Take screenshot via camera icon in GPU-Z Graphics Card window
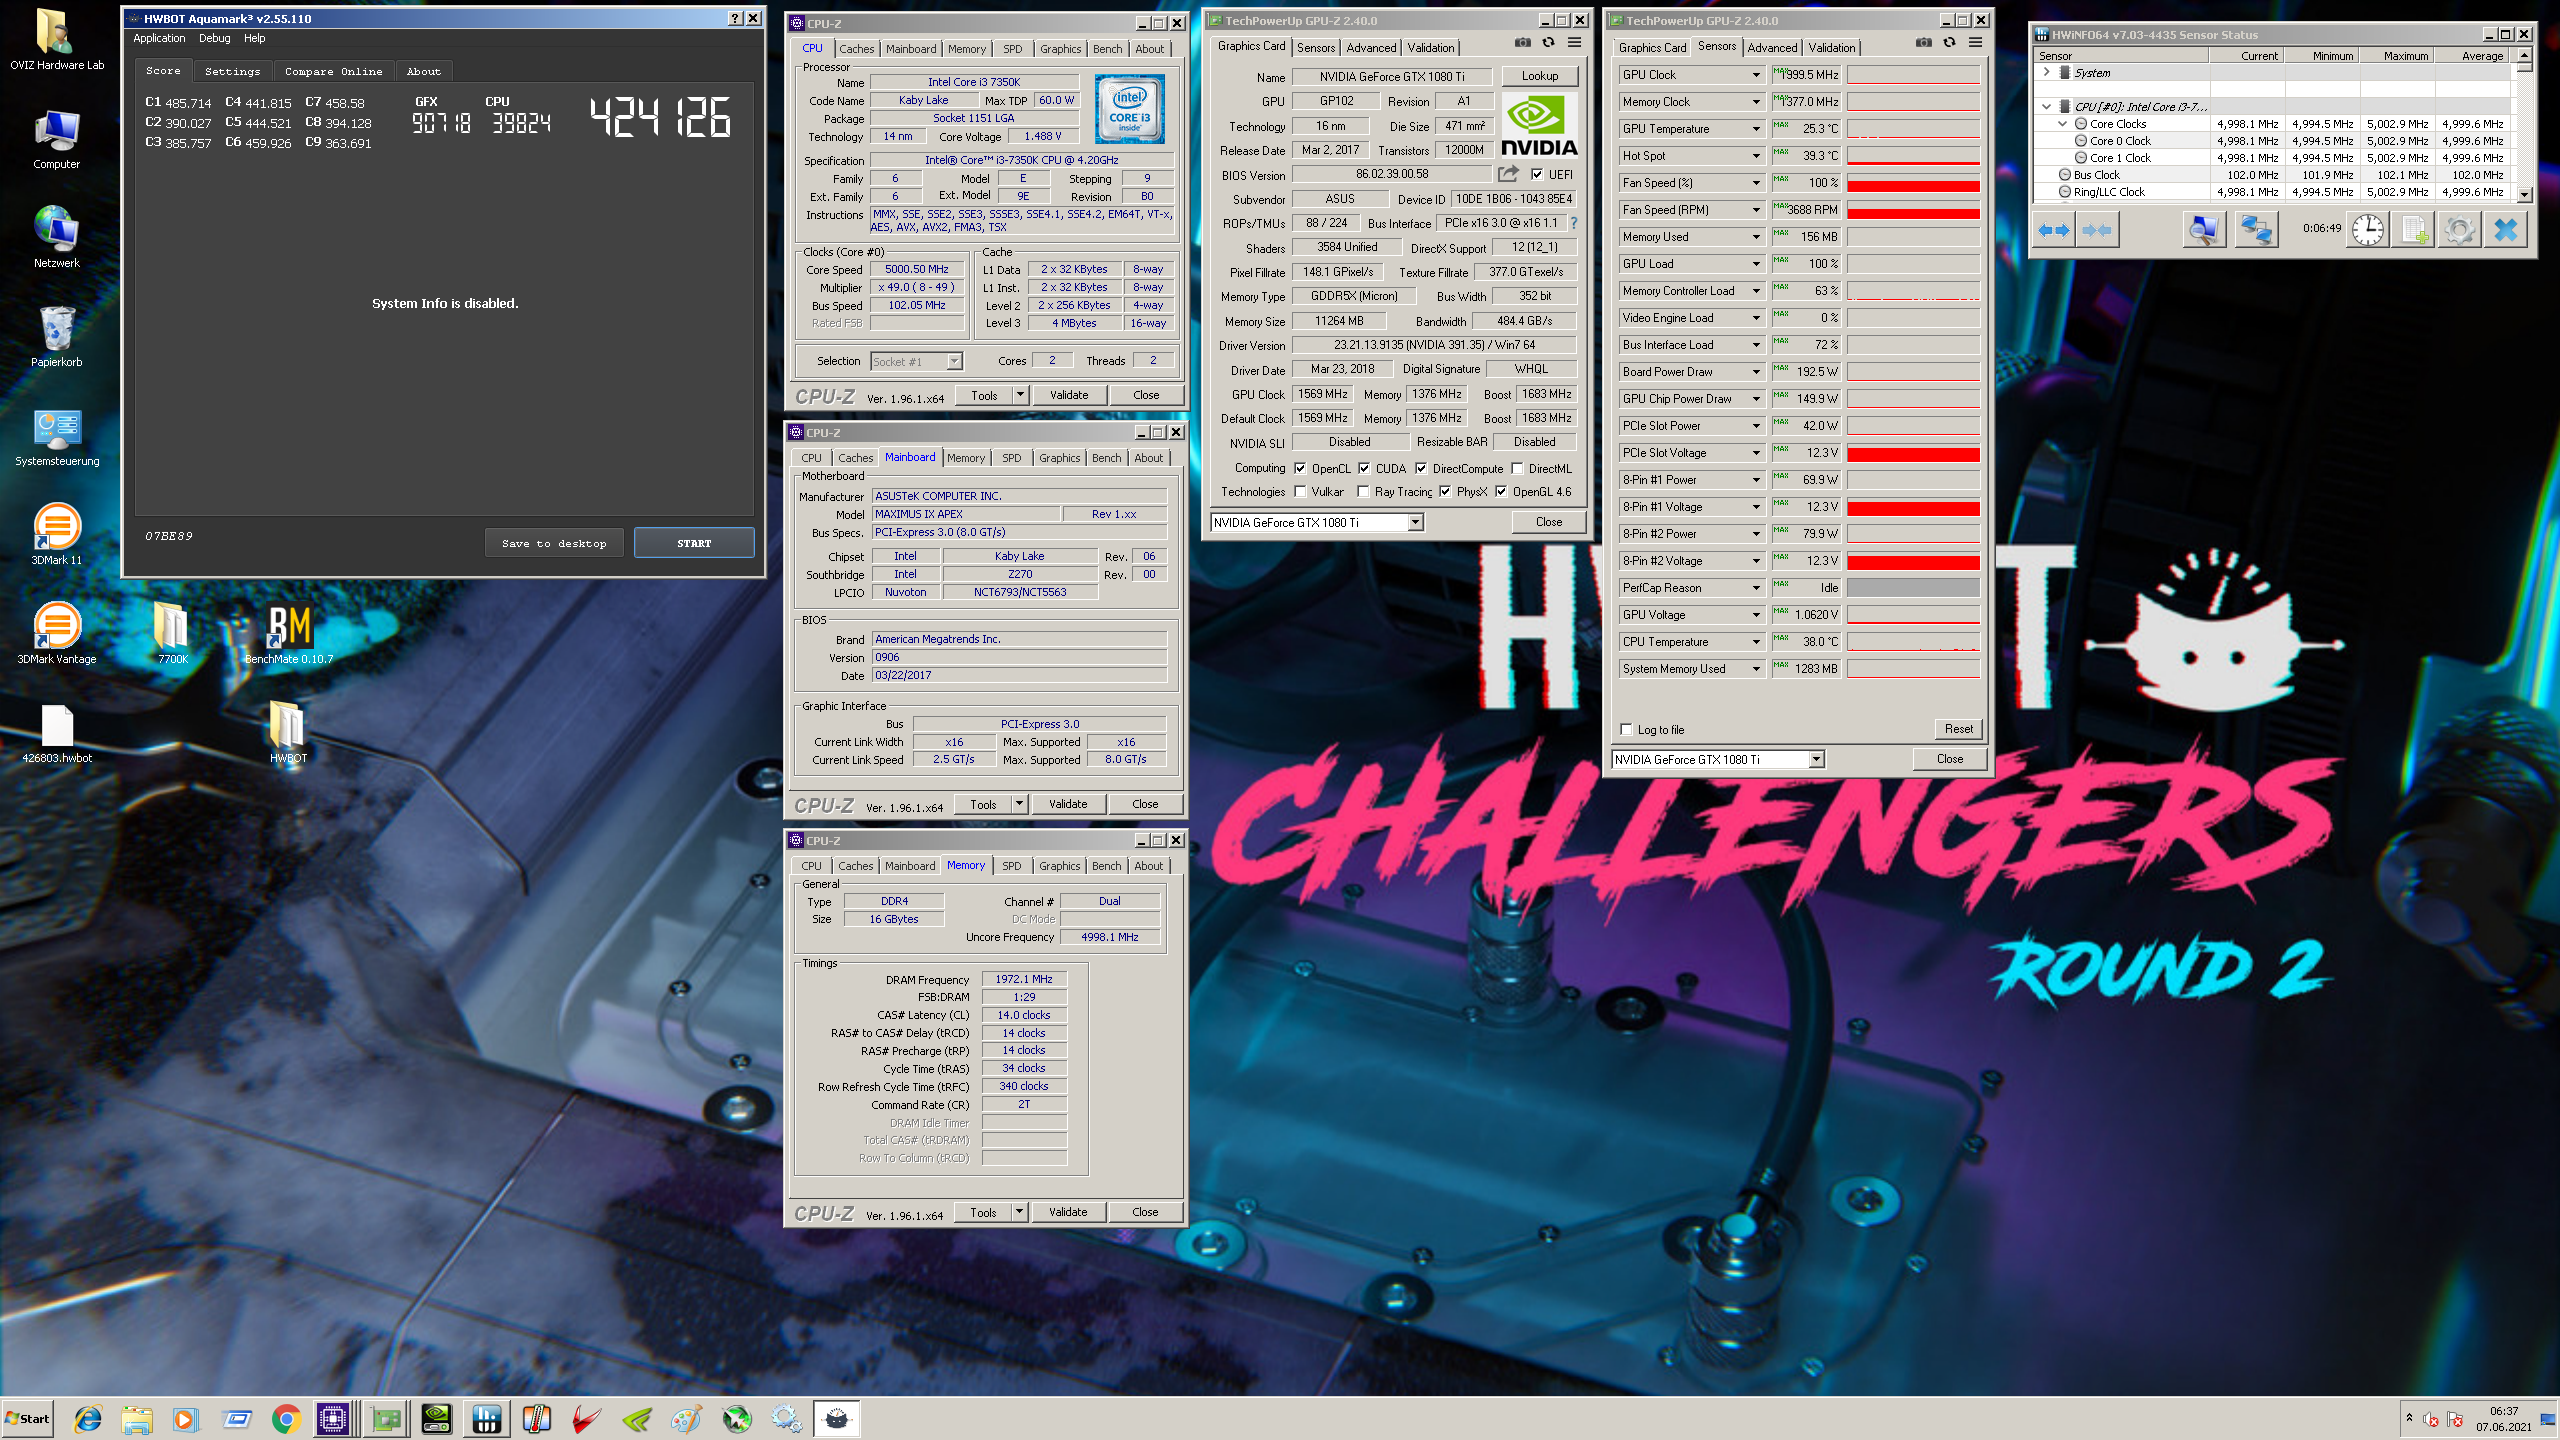 1522,43
